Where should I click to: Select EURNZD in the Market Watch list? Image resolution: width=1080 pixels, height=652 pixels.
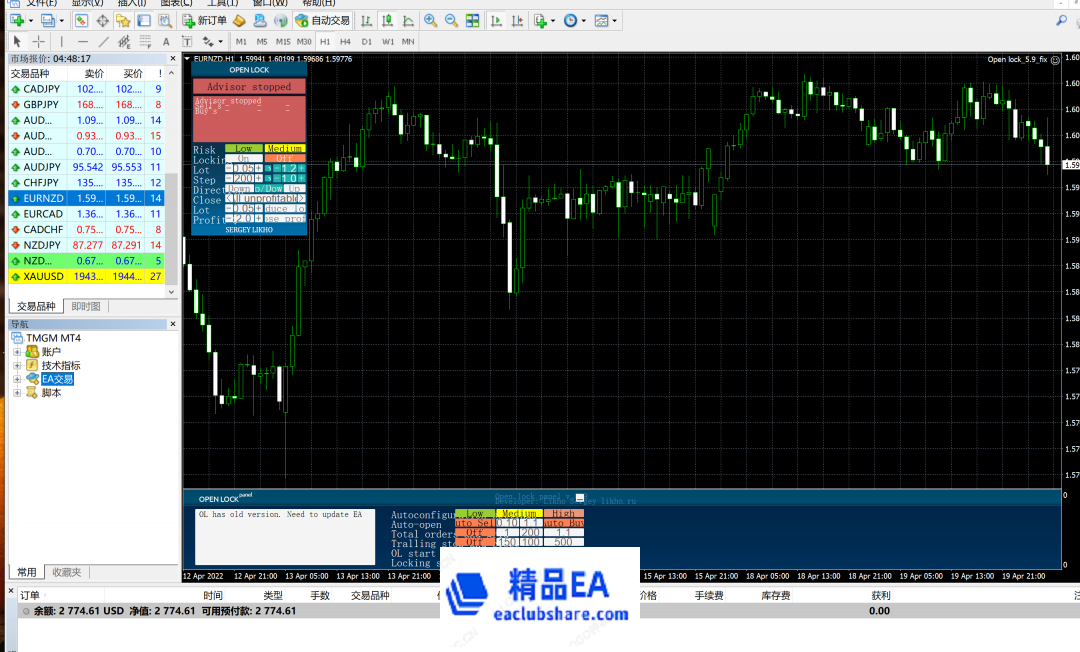(45, 197)
